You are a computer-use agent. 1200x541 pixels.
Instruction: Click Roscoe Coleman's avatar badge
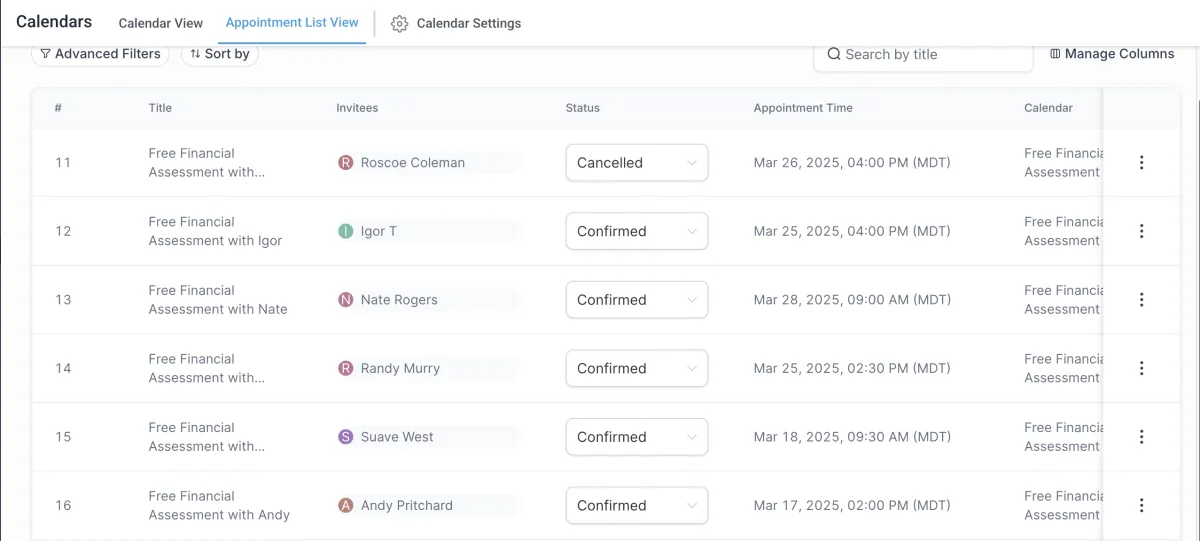[346, 163]
